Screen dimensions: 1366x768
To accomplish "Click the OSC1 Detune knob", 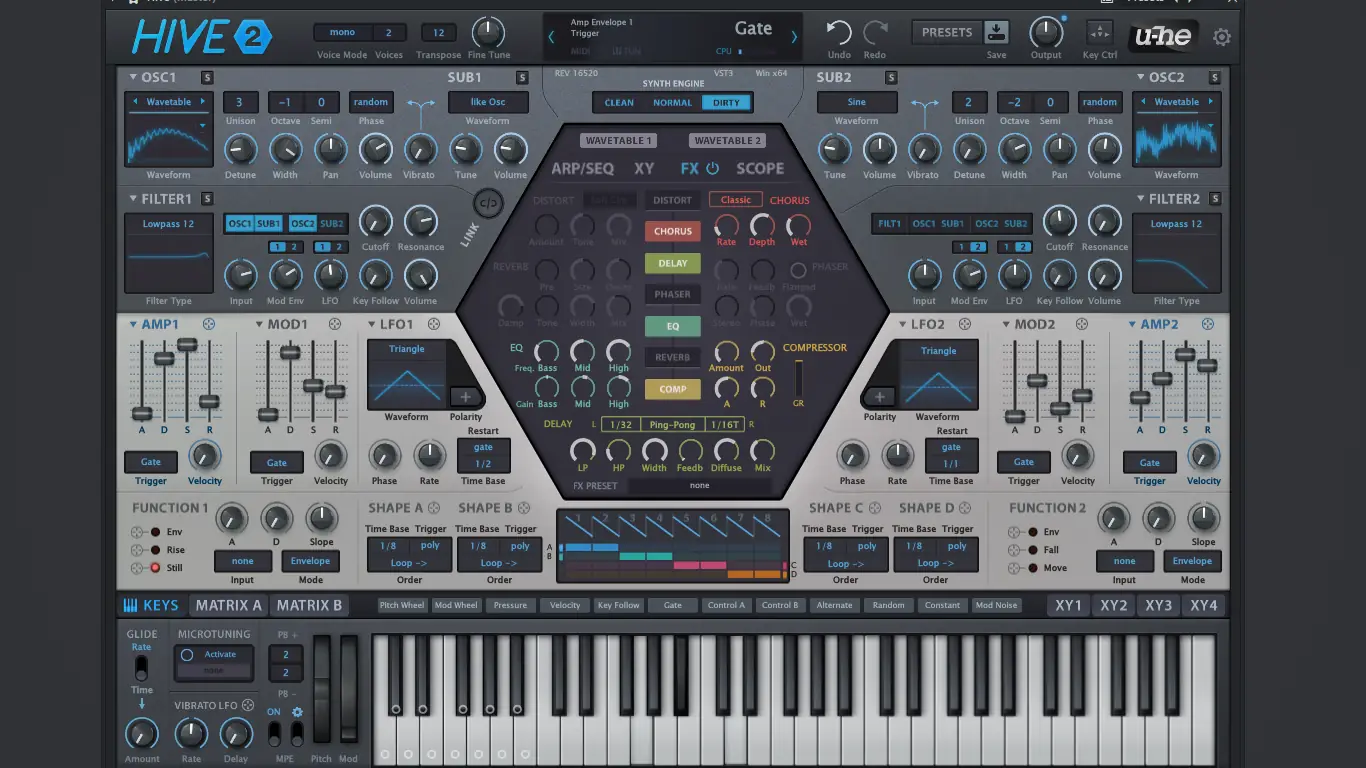I will pyautogui.click(x=240, y=150).
